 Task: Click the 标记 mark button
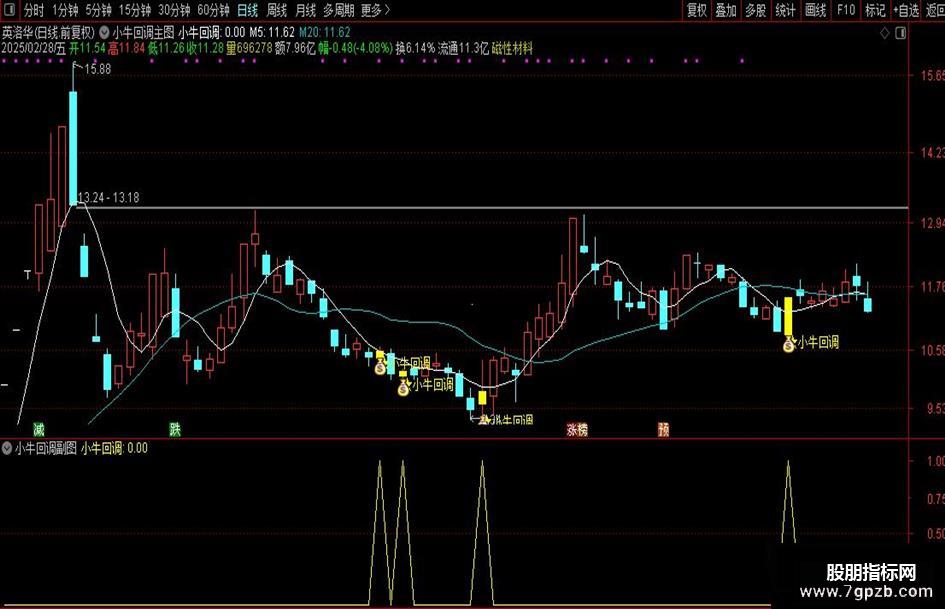pos(875,10)
